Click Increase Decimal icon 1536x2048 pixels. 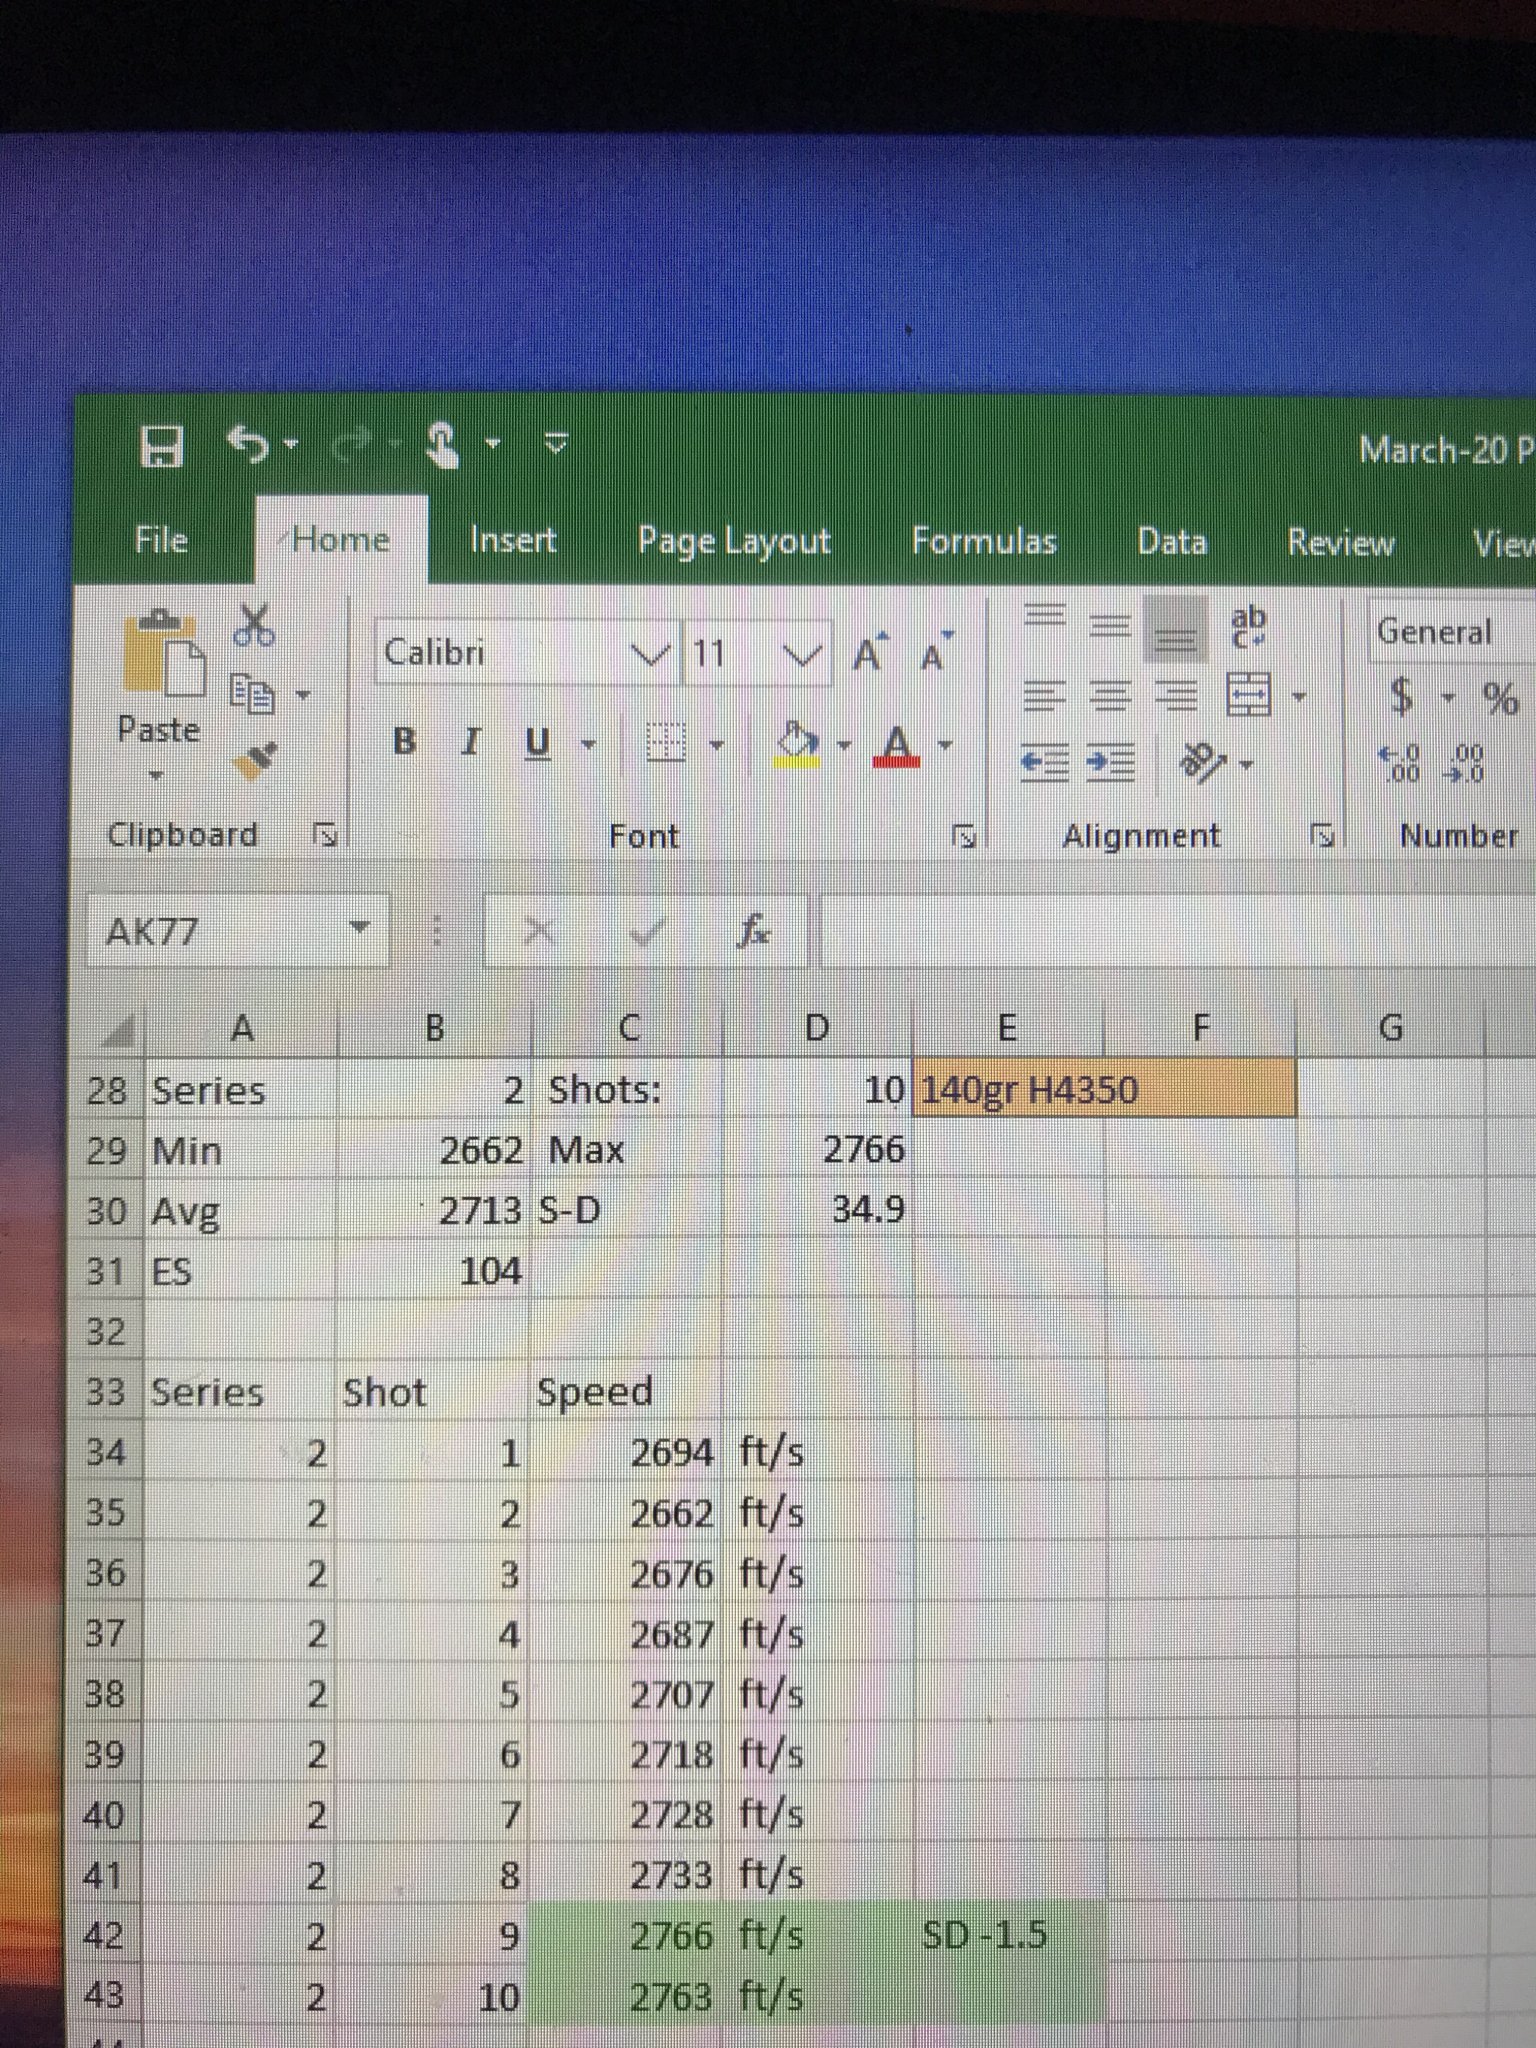click(1399, 764)
